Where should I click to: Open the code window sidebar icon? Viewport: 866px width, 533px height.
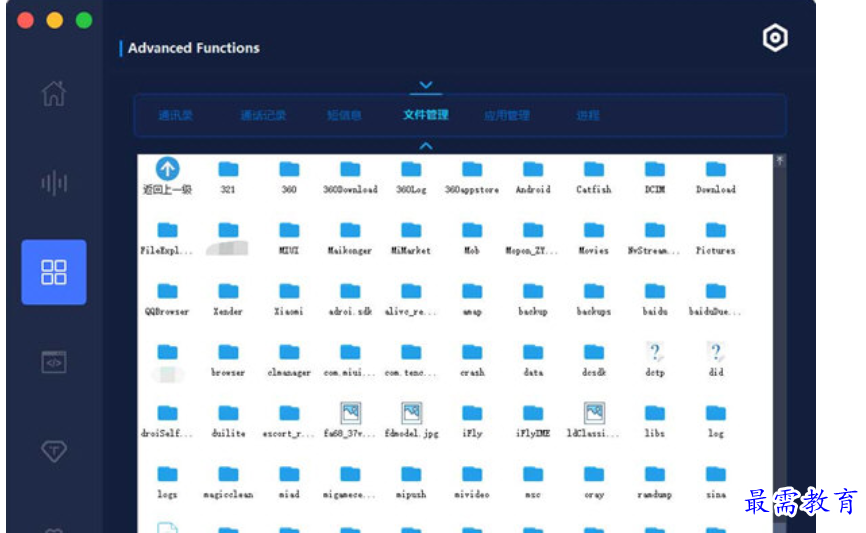[54, 362]
